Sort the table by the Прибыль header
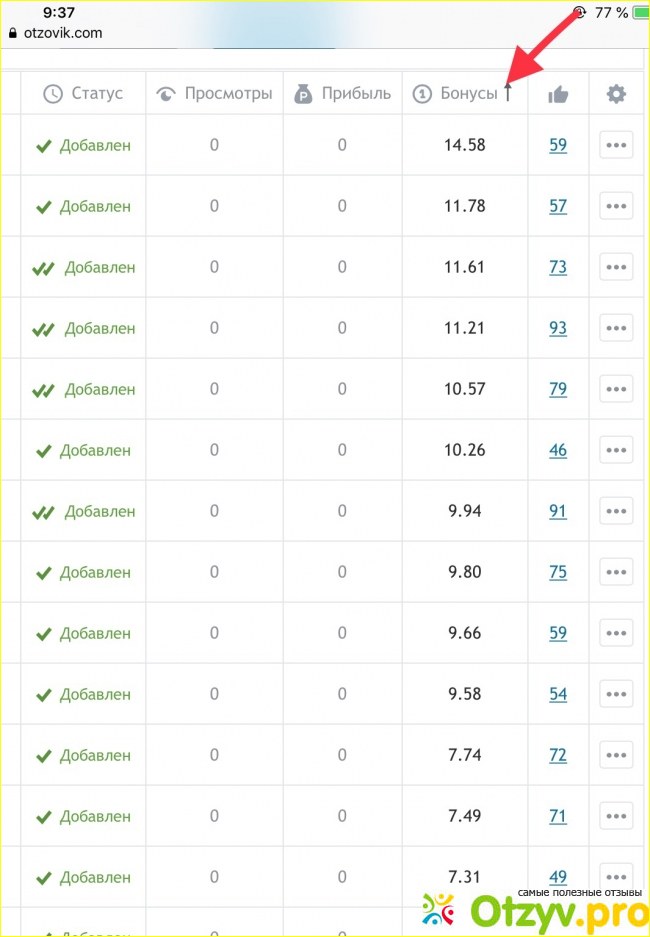The image size is (650, 937). pos(356,94)
